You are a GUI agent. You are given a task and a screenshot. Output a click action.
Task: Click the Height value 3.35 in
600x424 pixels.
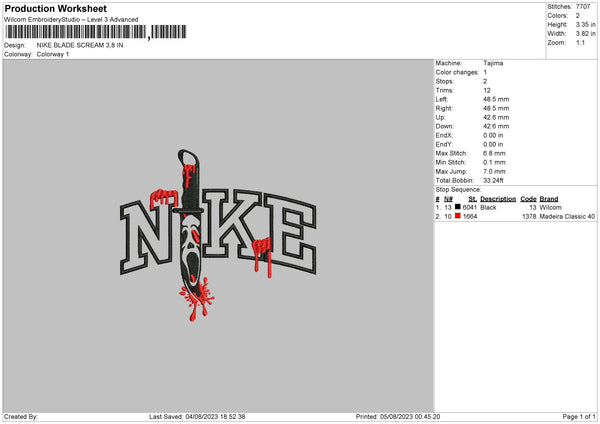[586, 24]
